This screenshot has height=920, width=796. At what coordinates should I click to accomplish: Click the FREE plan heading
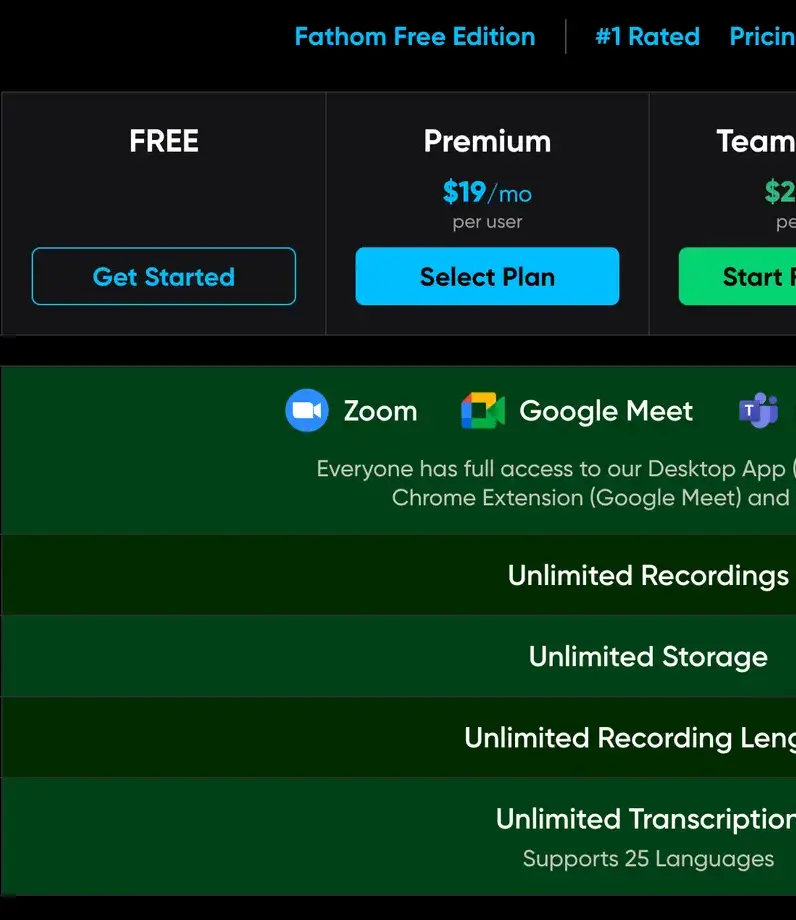(164, 141)
